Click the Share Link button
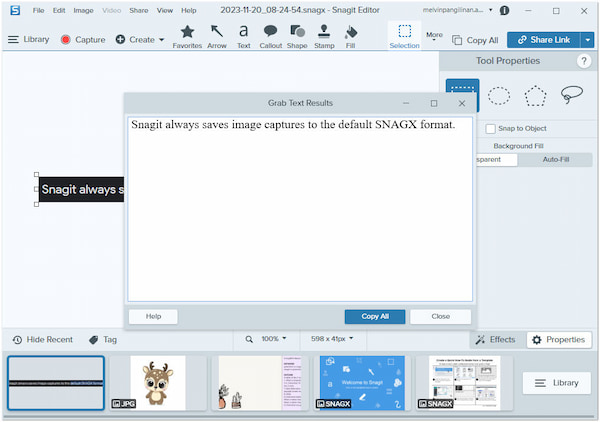 click(x=544, y=40)
